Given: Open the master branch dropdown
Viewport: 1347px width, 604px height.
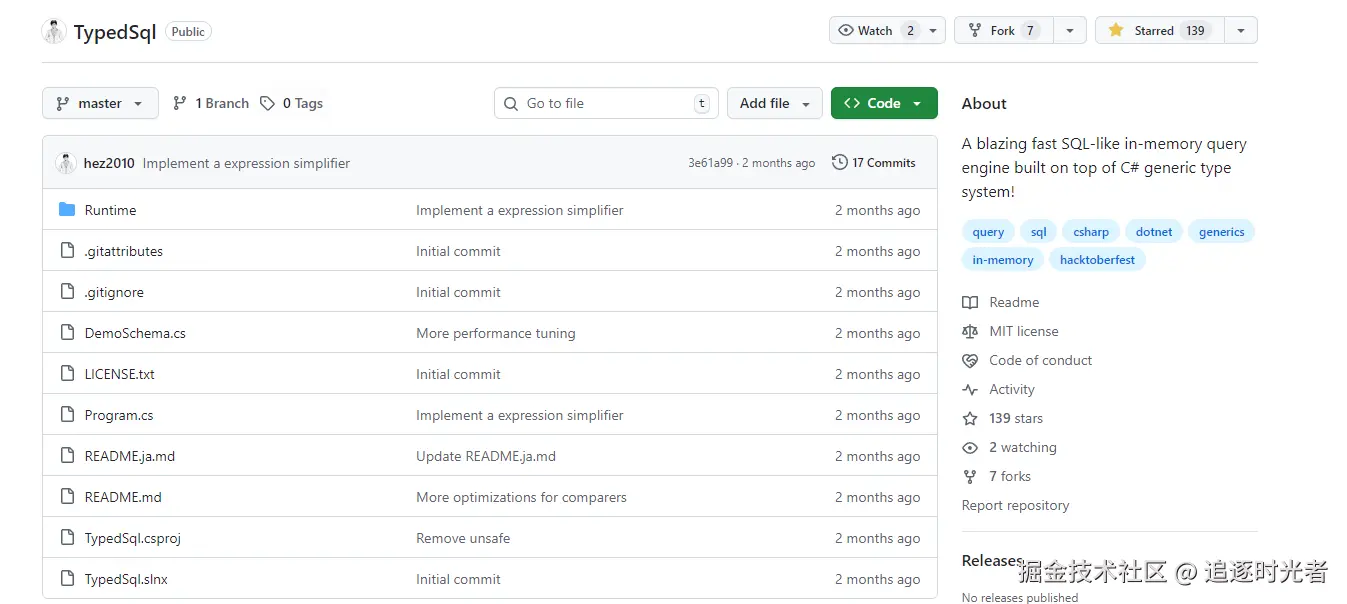Looking at the screenshot, I should tap(100, 103).
